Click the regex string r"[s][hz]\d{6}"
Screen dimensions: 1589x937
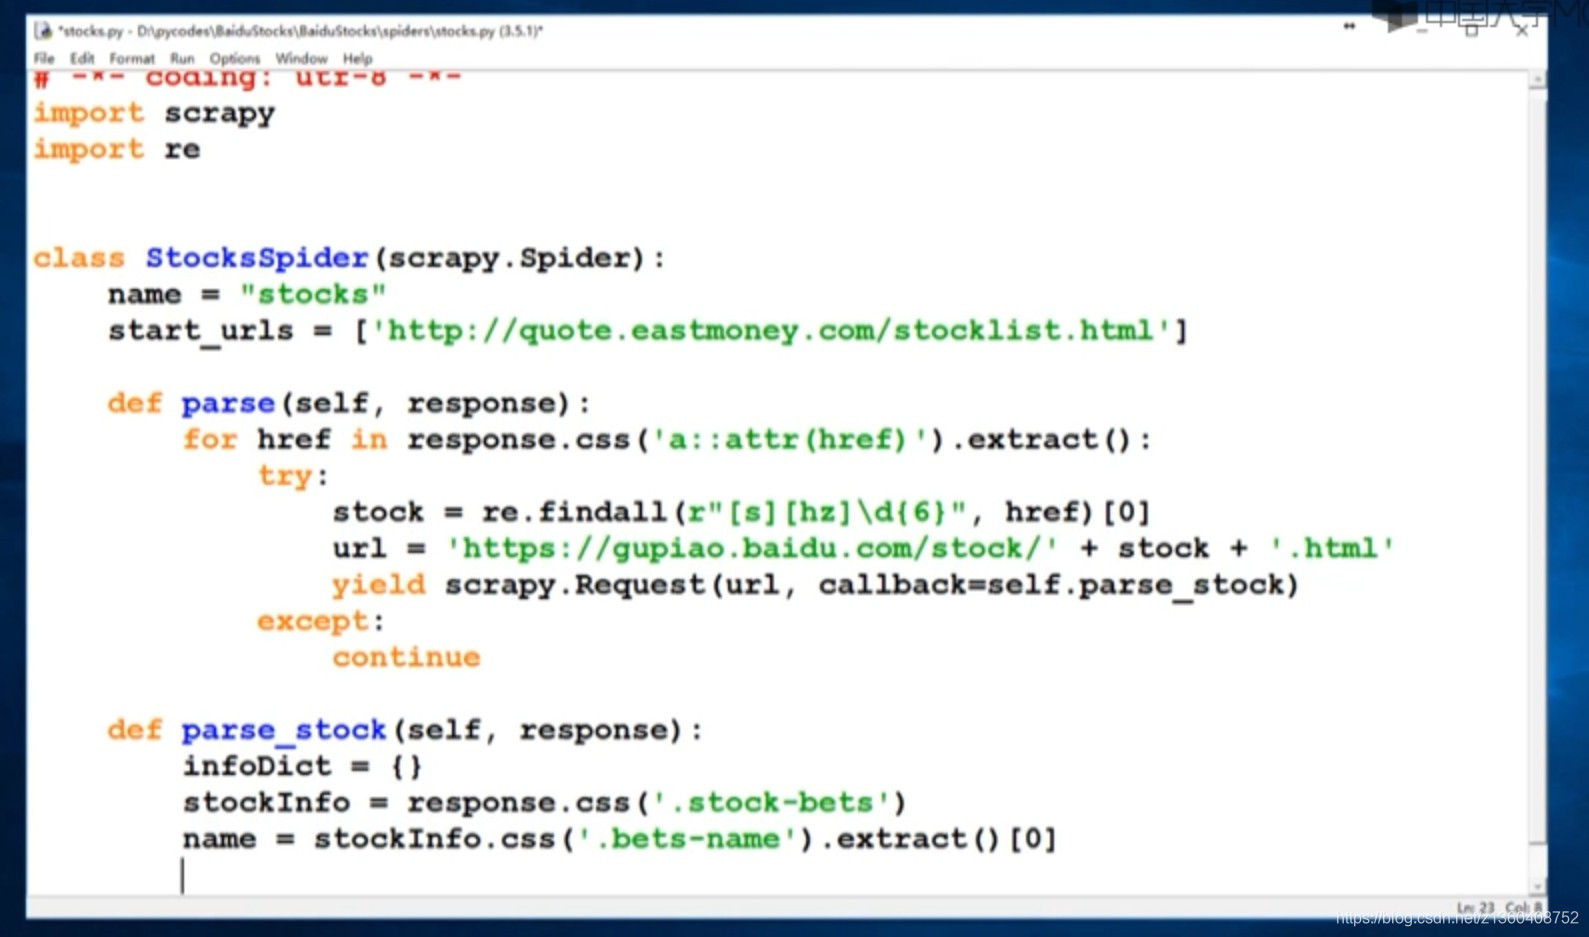click(827, 512)
